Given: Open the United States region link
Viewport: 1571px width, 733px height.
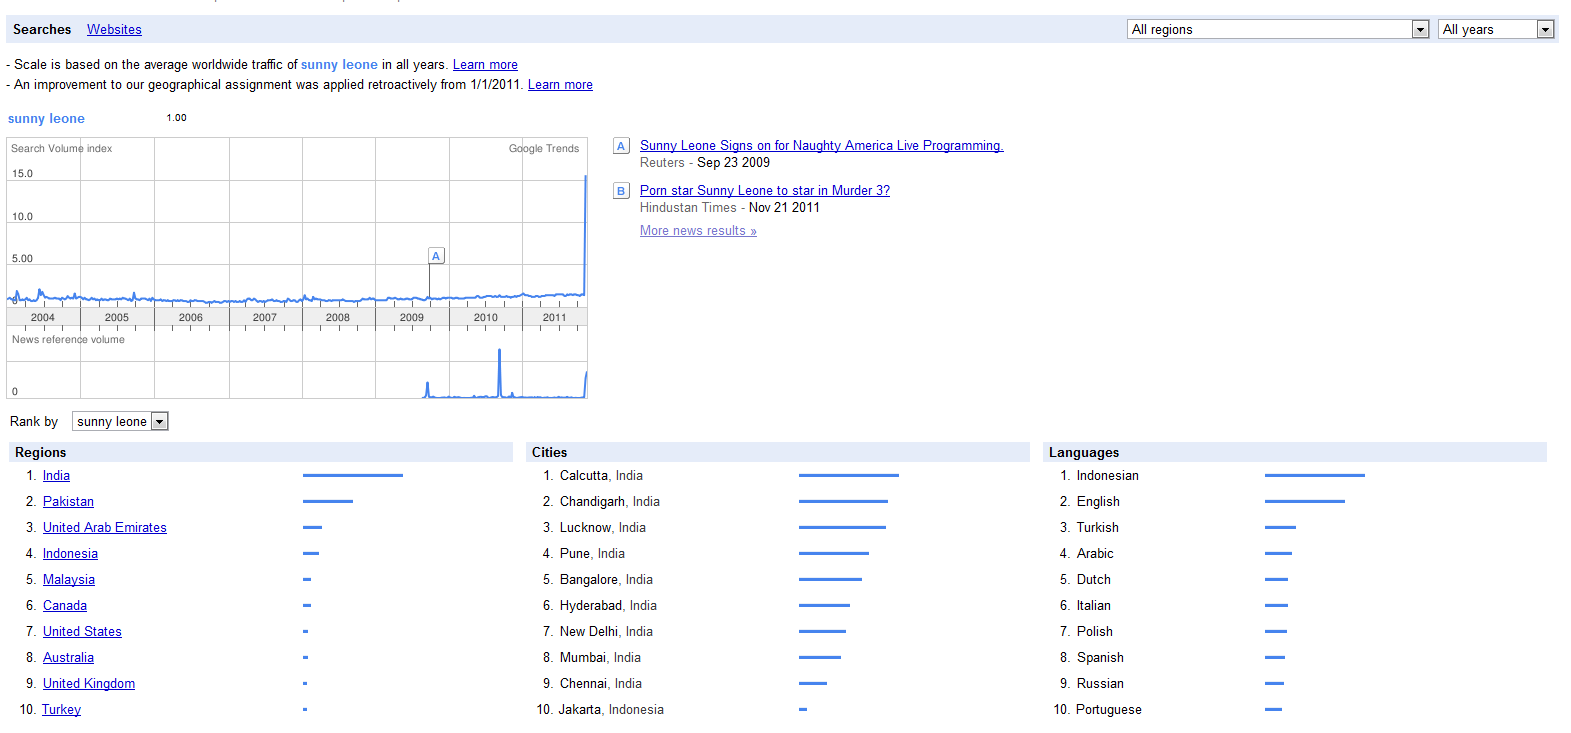Looking at the screenshot, I should (82, 631).
